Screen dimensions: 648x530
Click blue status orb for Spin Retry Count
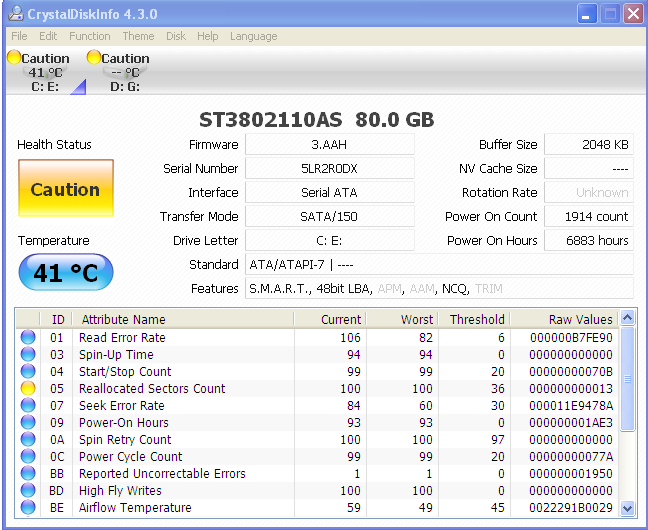click(28, 439)
